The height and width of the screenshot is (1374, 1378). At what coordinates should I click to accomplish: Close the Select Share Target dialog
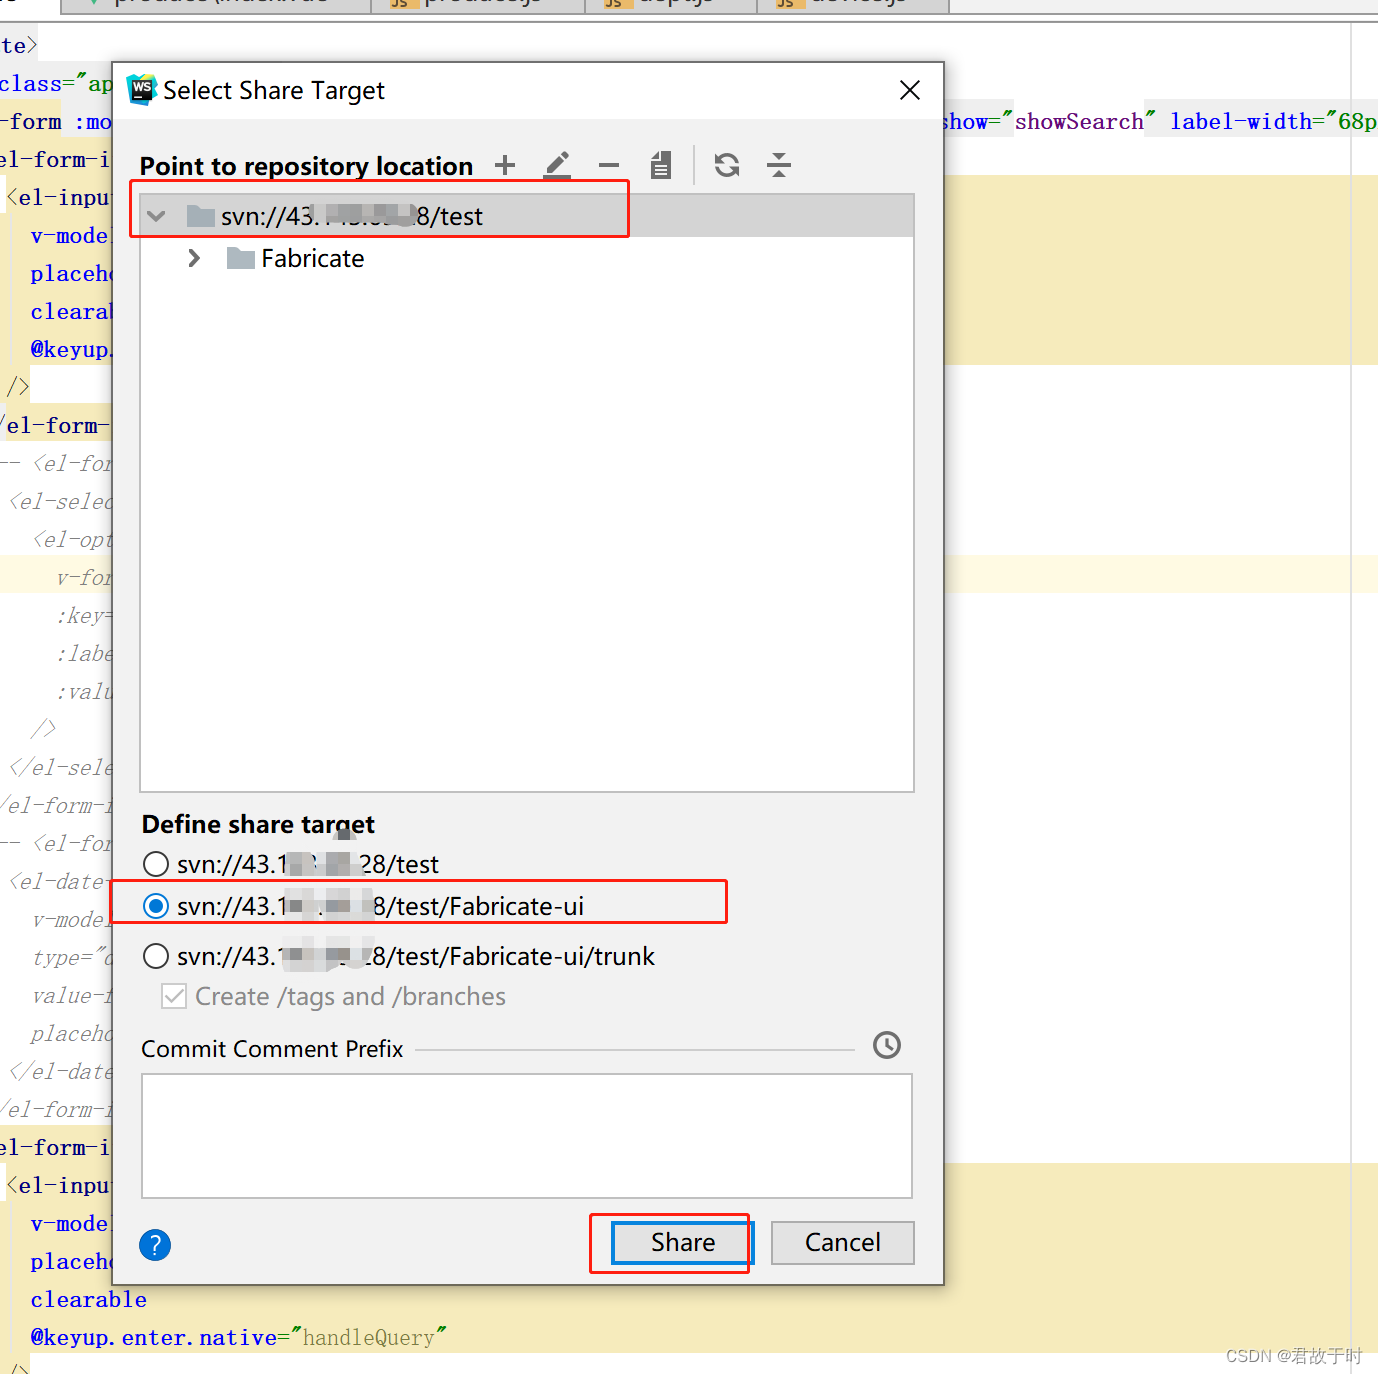(910, 90)
